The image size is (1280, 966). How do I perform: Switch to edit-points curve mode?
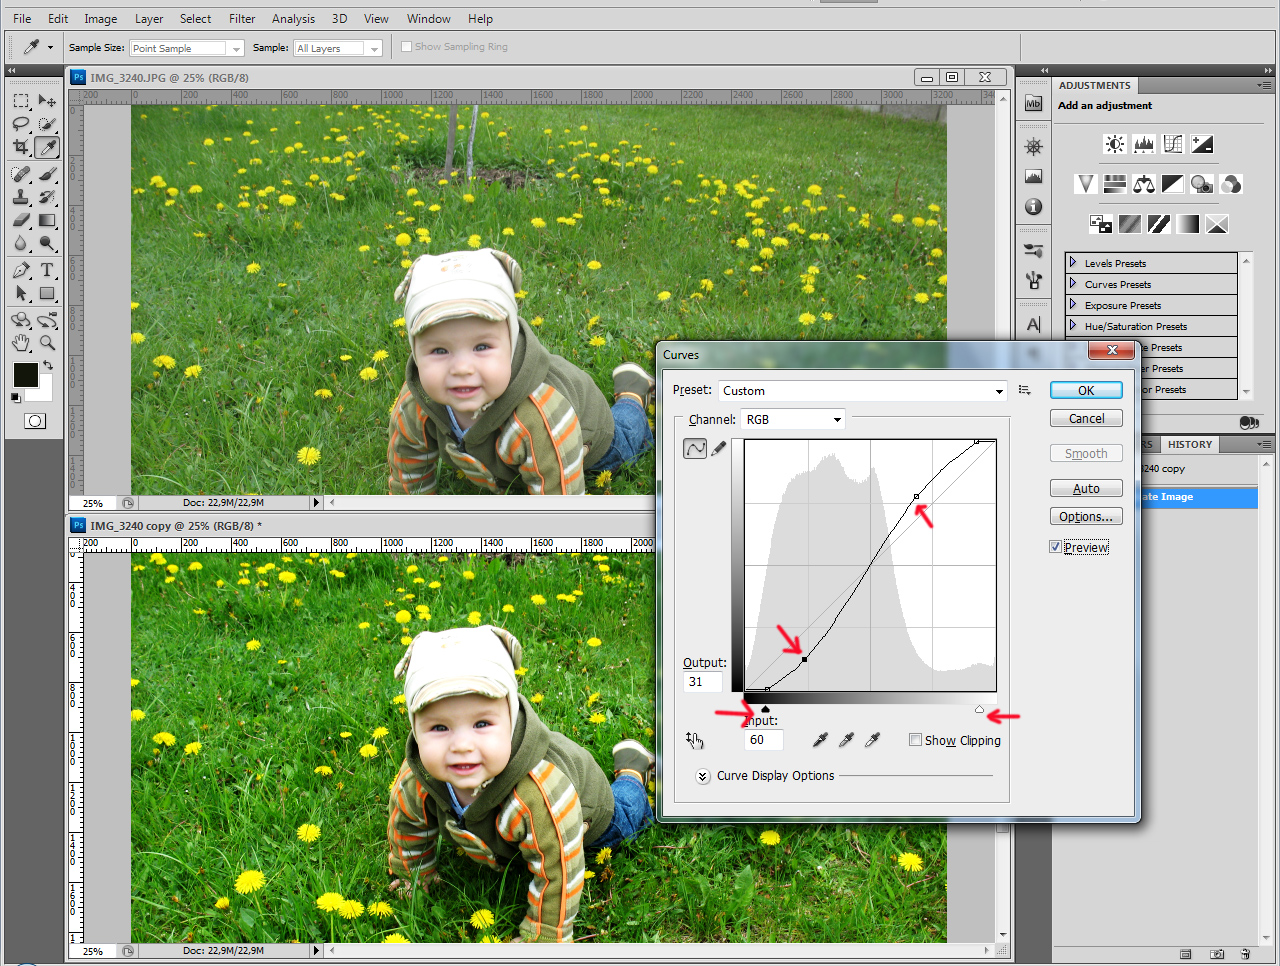(x=695, y=449)
